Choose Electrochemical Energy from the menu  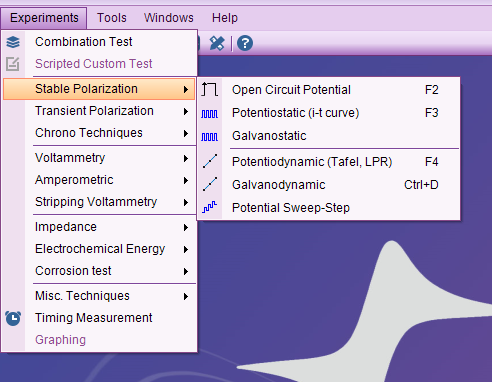[99, 249]
